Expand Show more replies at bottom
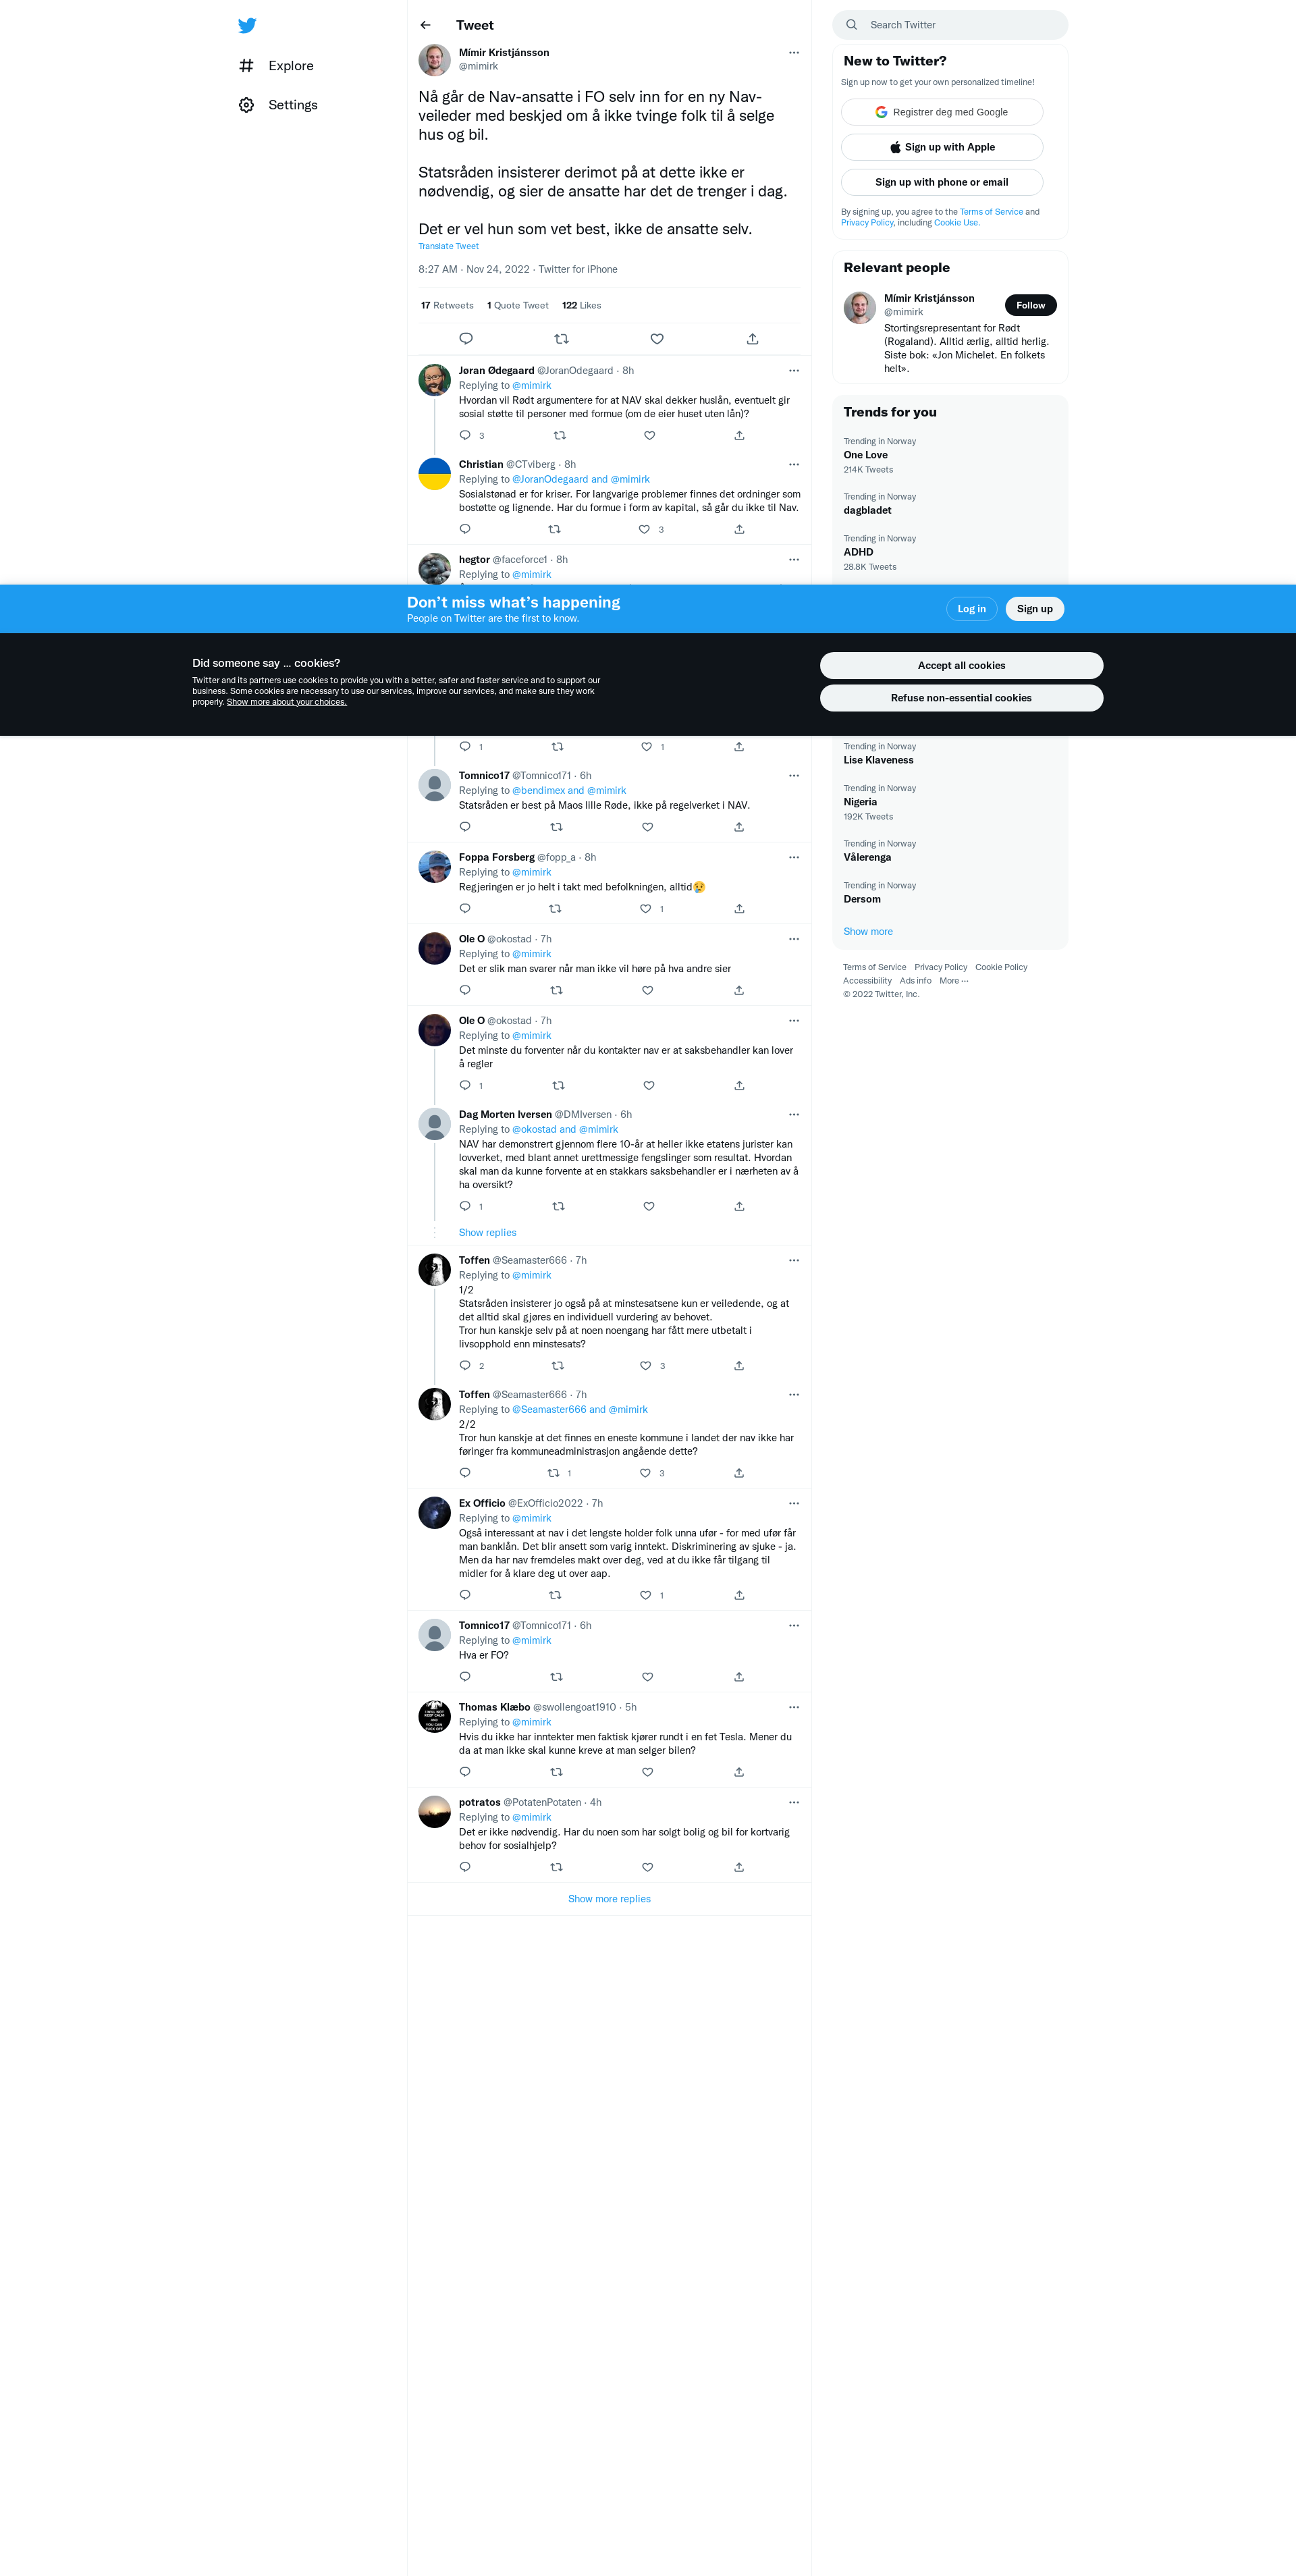This screenshot has width=1296, height=2576. 609,1899
